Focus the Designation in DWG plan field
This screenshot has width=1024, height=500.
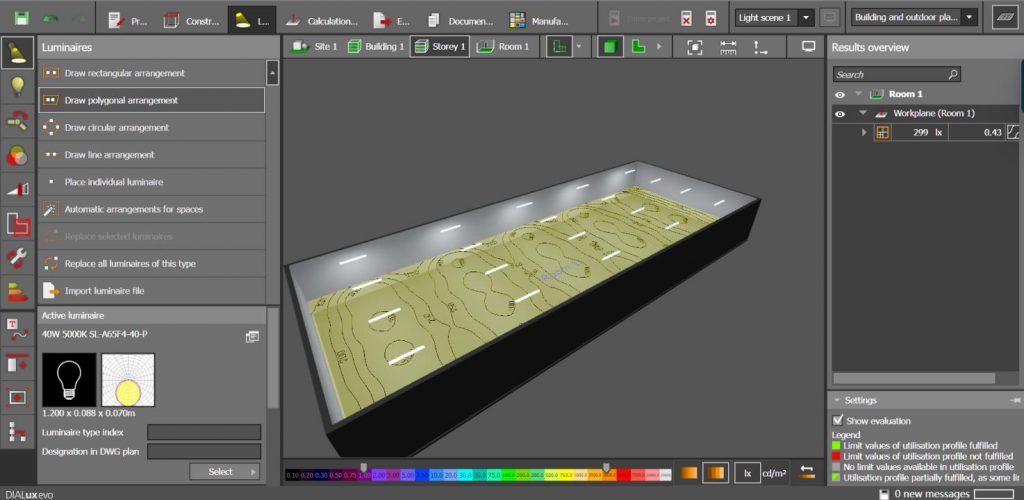point(204,451)
